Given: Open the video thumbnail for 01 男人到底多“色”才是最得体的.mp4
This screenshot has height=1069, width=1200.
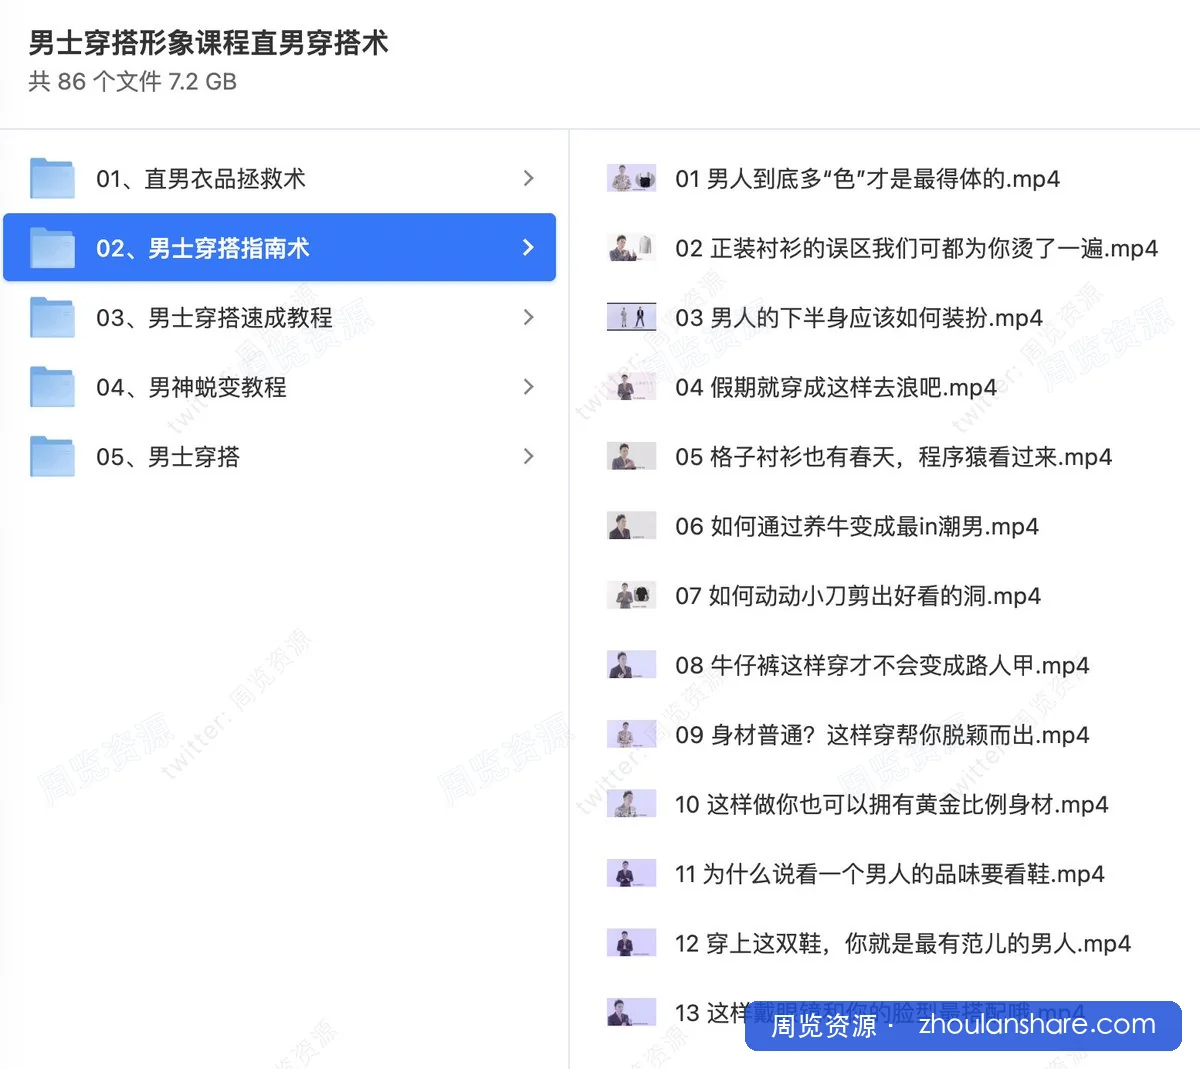Looking at the screenshot, I should (x=632, y=179).
